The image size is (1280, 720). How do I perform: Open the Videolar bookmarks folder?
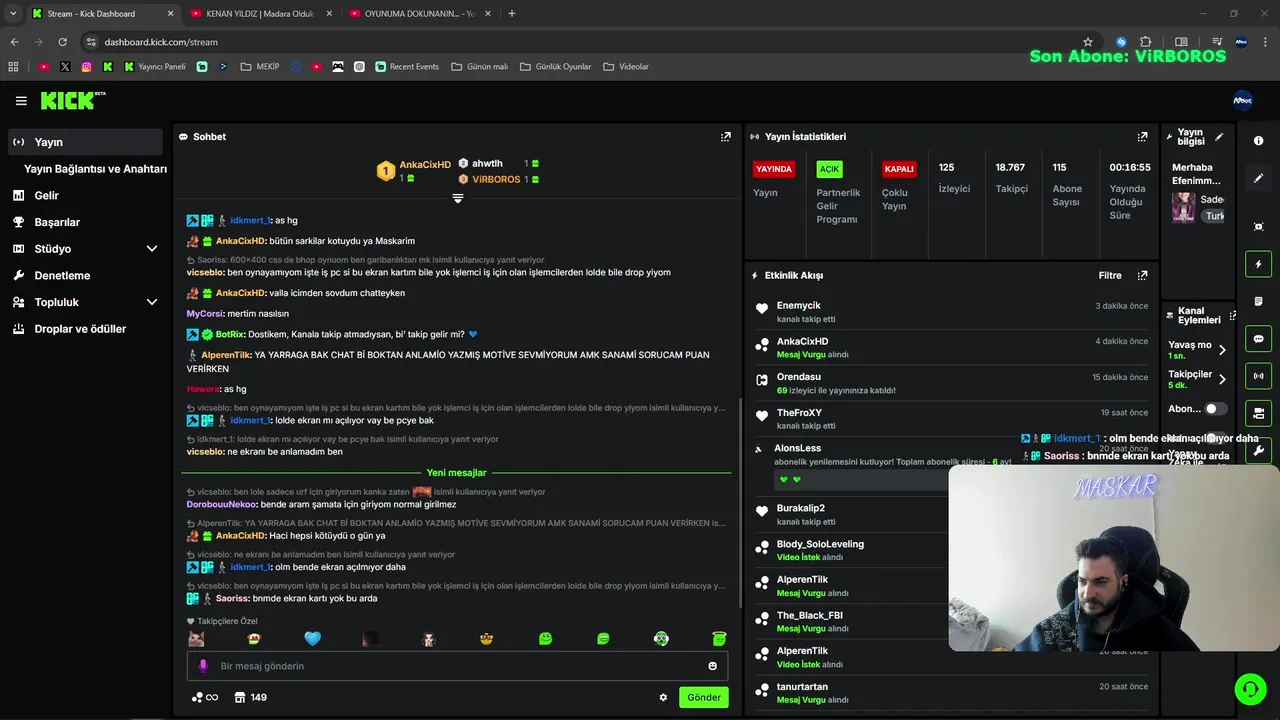[x=626, y=67]
